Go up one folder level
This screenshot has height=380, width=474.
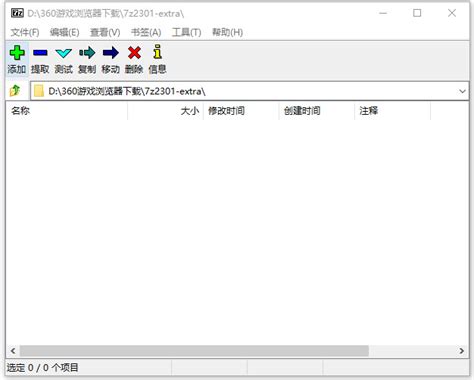[x=15, y=90]
